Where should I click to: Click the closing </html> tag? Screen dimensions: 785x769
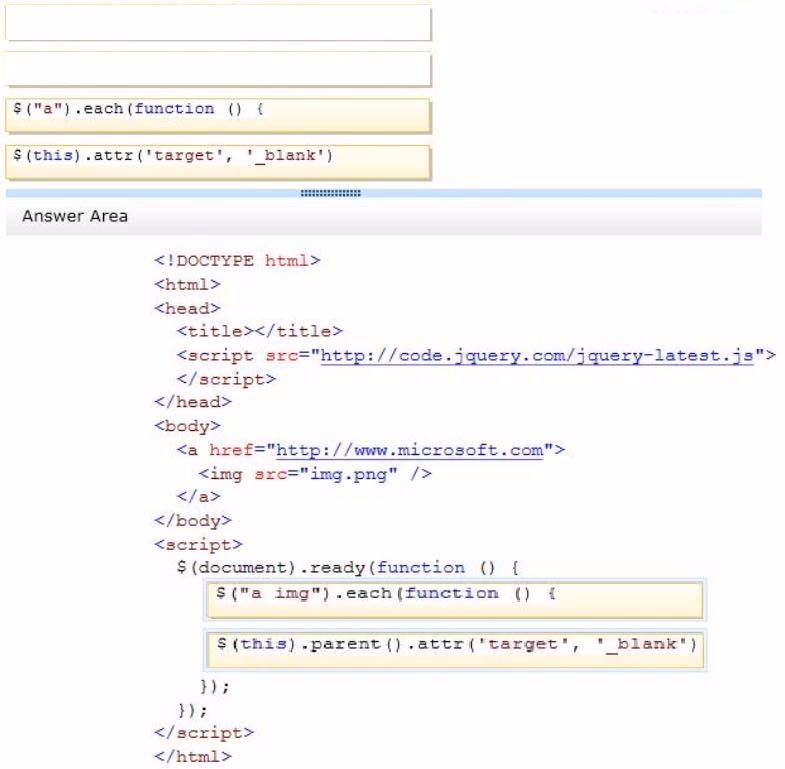193,756
